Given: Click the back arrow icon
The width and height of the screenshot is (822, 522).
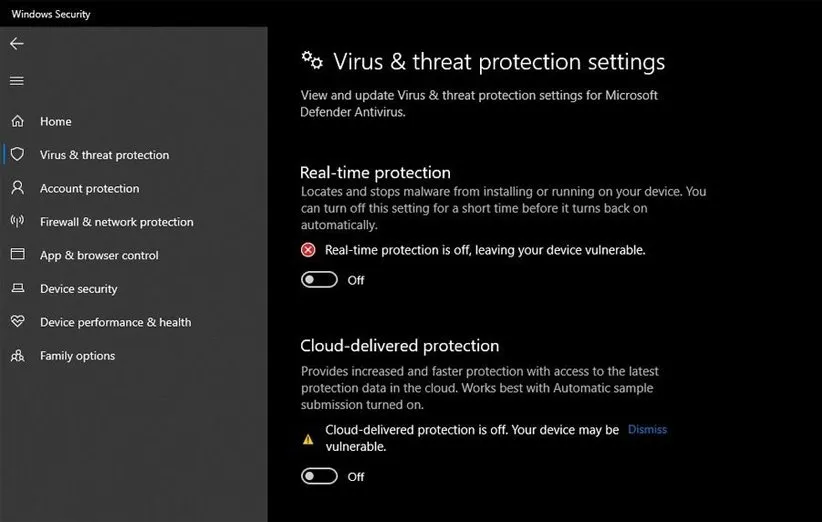Looking at the screenshot, I should tap(17, 44).
